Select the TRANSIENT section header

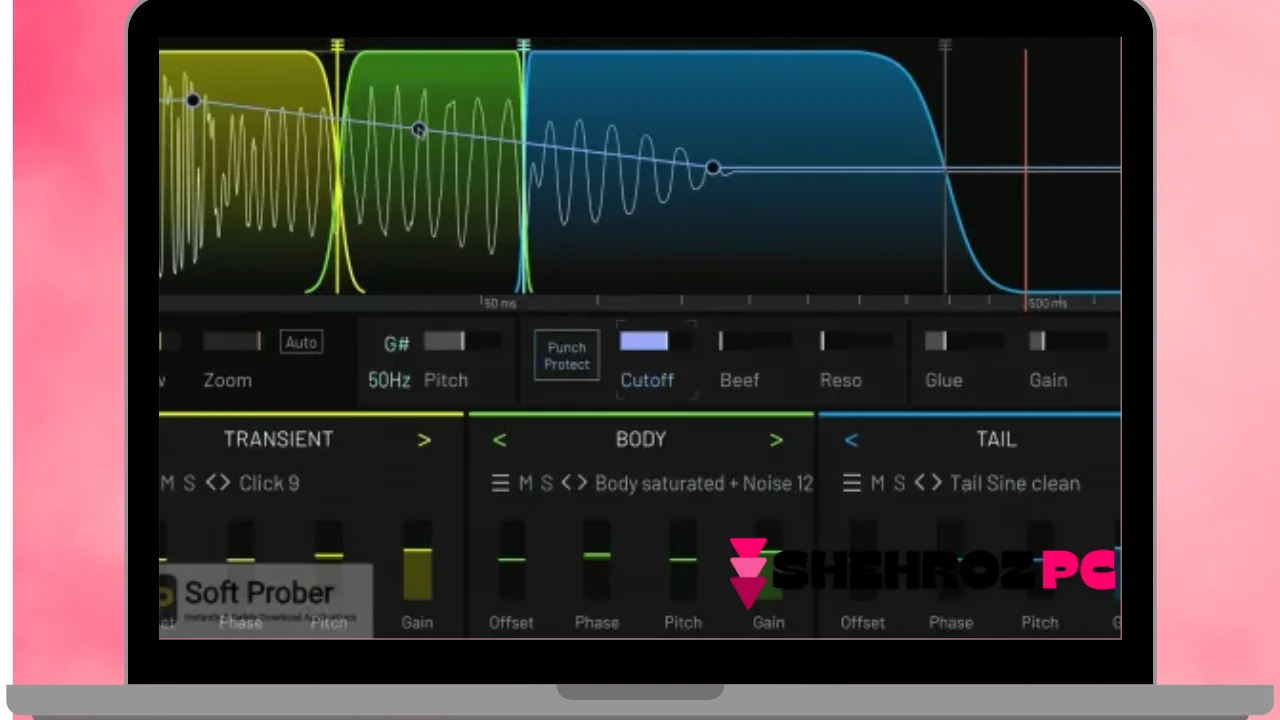[x=278, y=439]
